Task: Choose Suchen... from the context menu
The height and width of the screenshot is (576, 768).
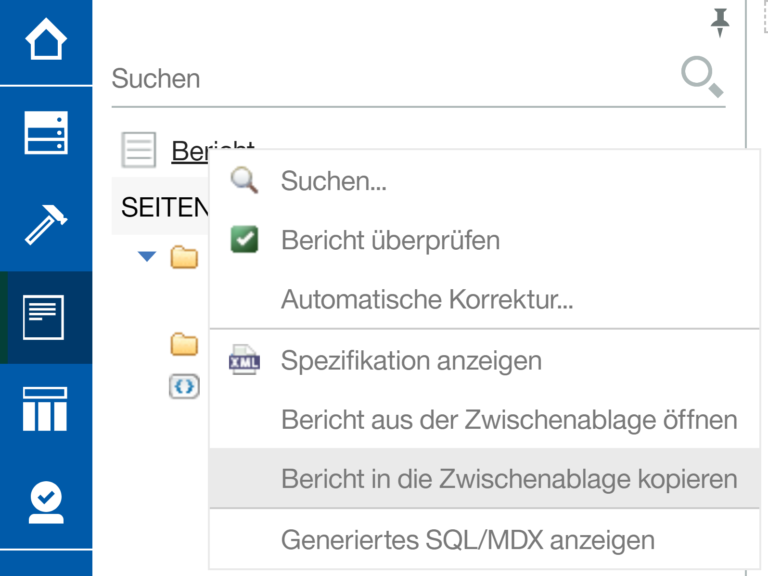Action: [x=484, y=181]
